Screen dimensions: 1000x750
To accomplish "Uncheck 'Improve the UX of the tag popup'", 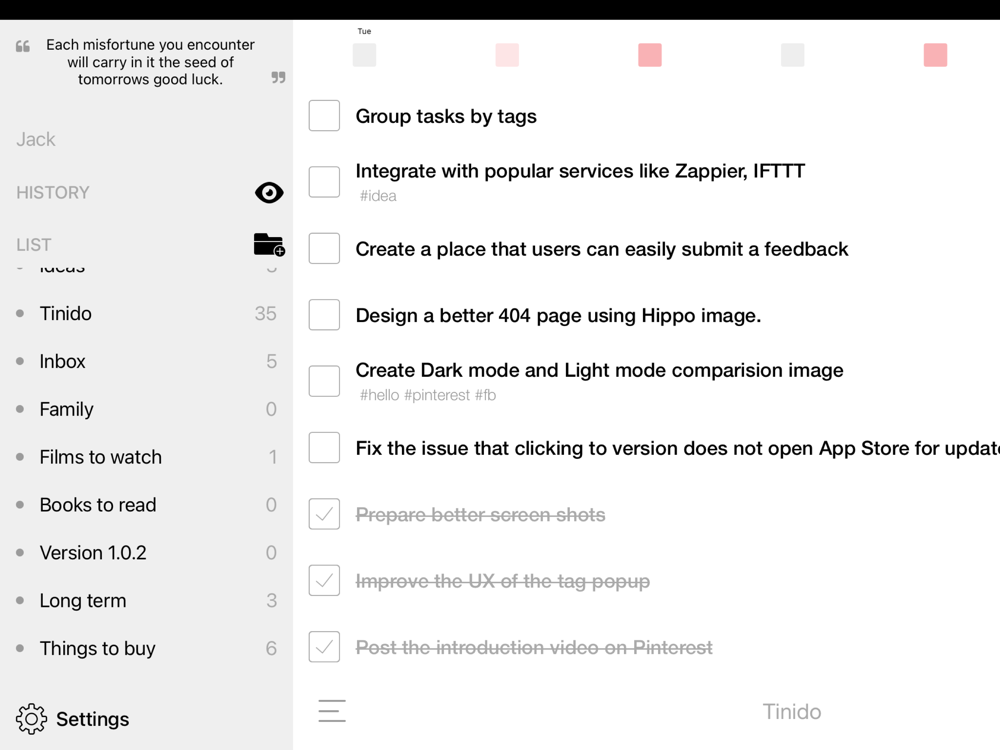I will point(324,580).
